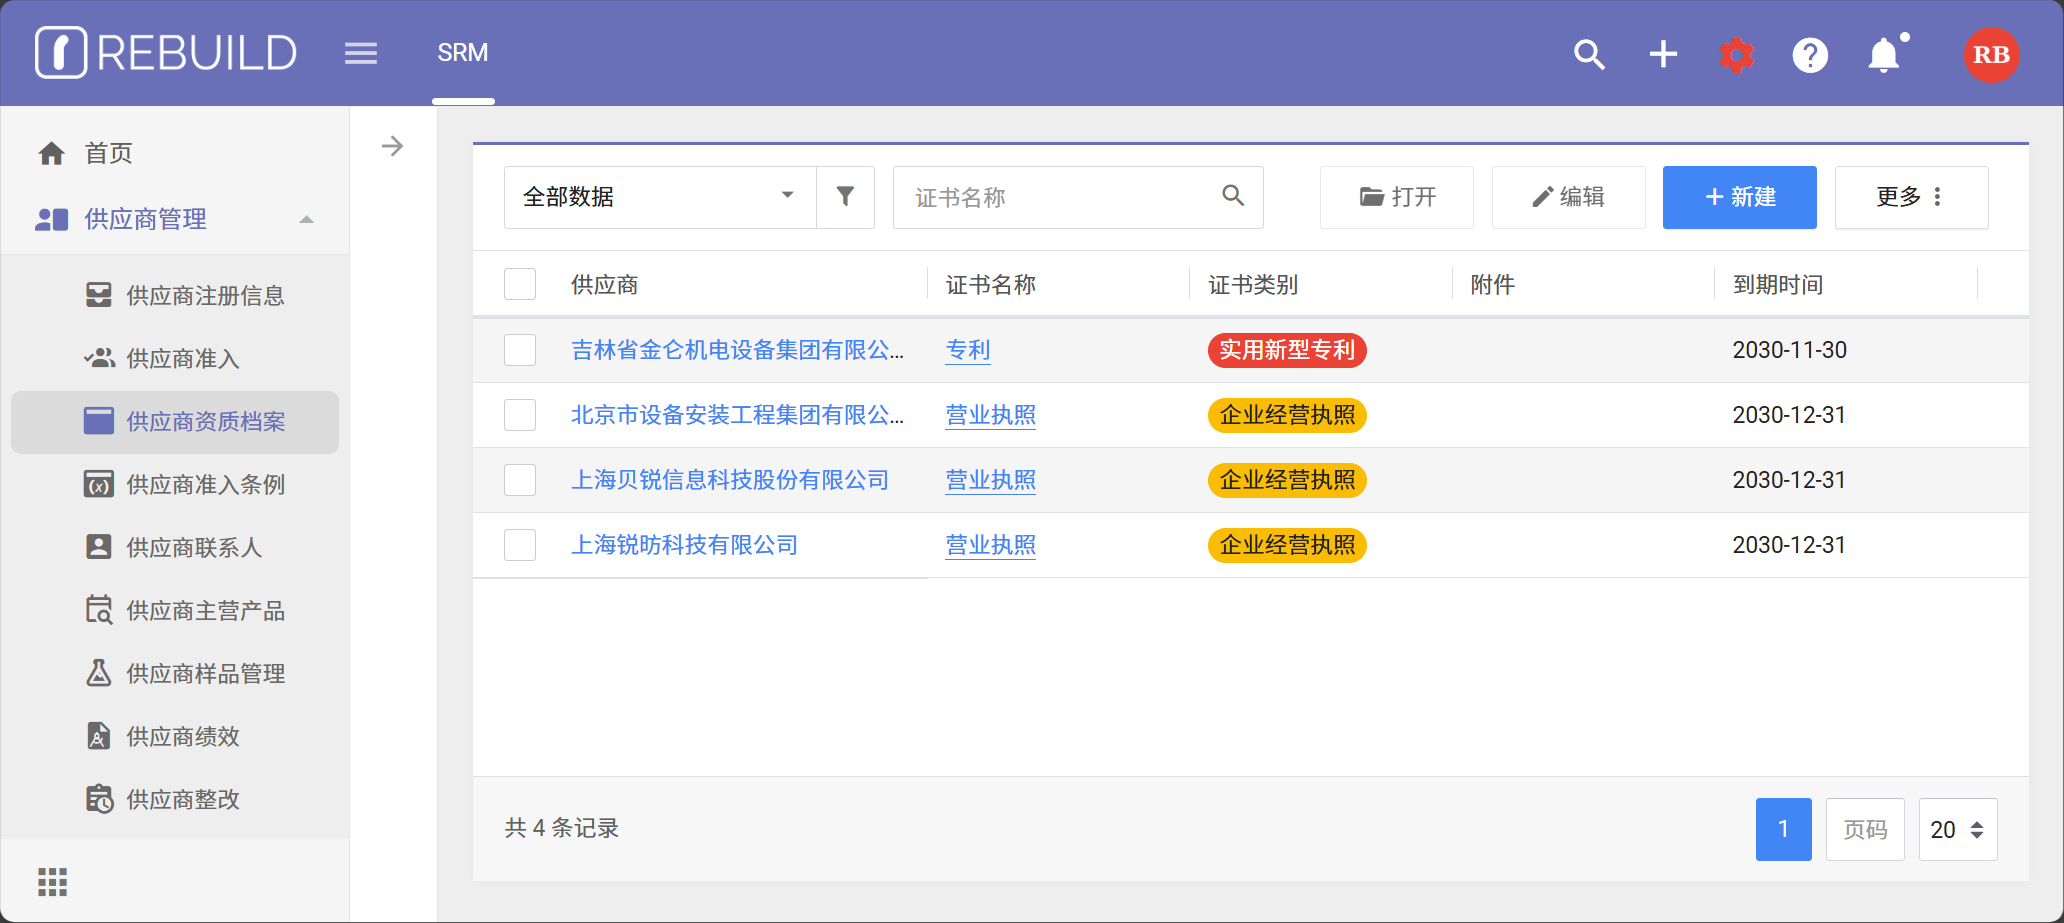Open the 全部数据 view dropdown
2064x923 pixels.
tap(660, 197)
